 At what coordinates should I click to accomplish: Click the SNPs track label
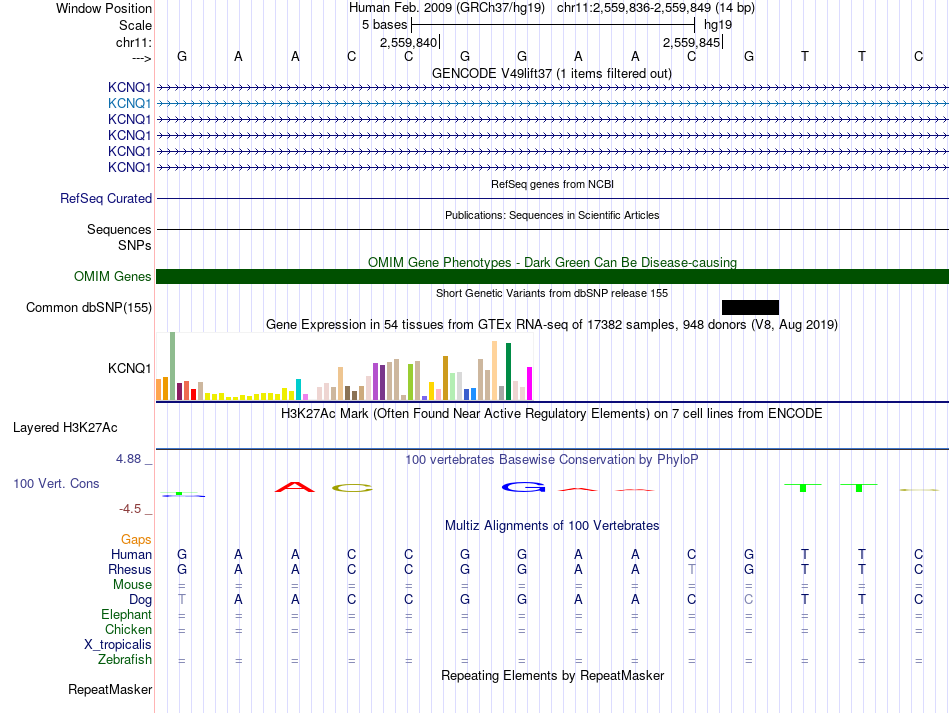pyautogui.click(x=135, y=245)
